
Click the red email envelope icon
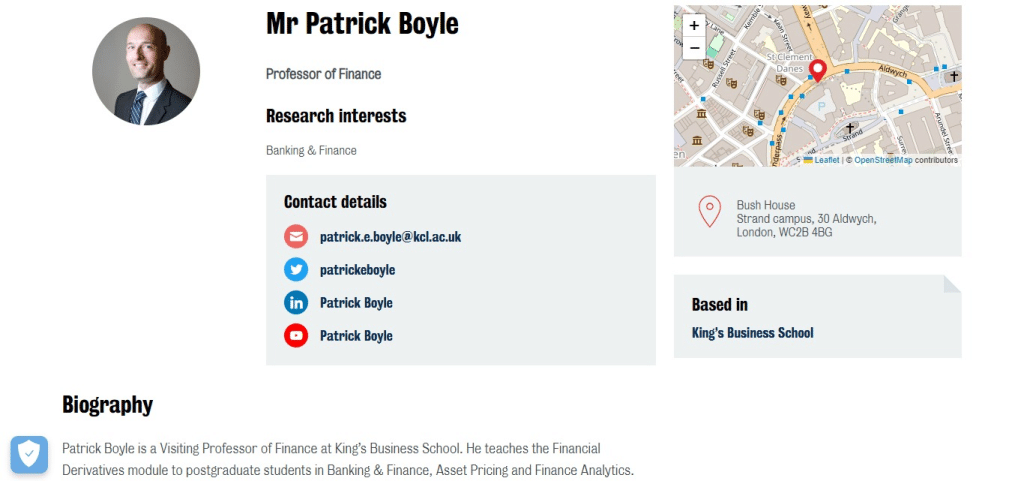296,236
